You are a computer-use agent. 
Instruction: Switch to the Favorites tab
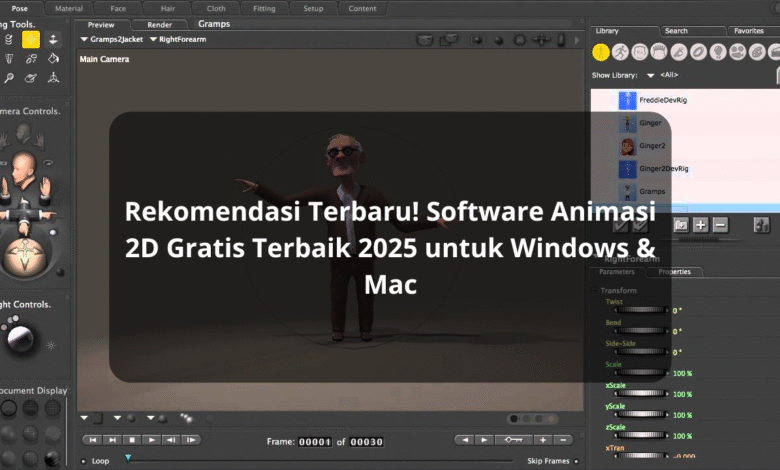[749, 31]
